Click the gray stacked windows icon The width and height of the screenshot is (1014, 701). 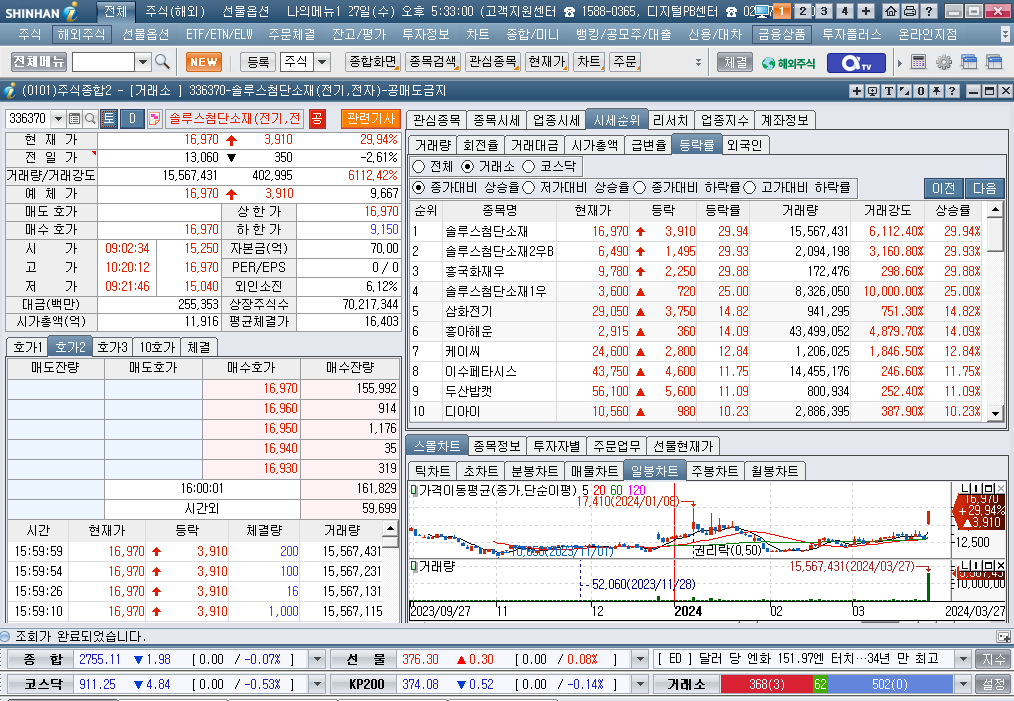[994, 62]
